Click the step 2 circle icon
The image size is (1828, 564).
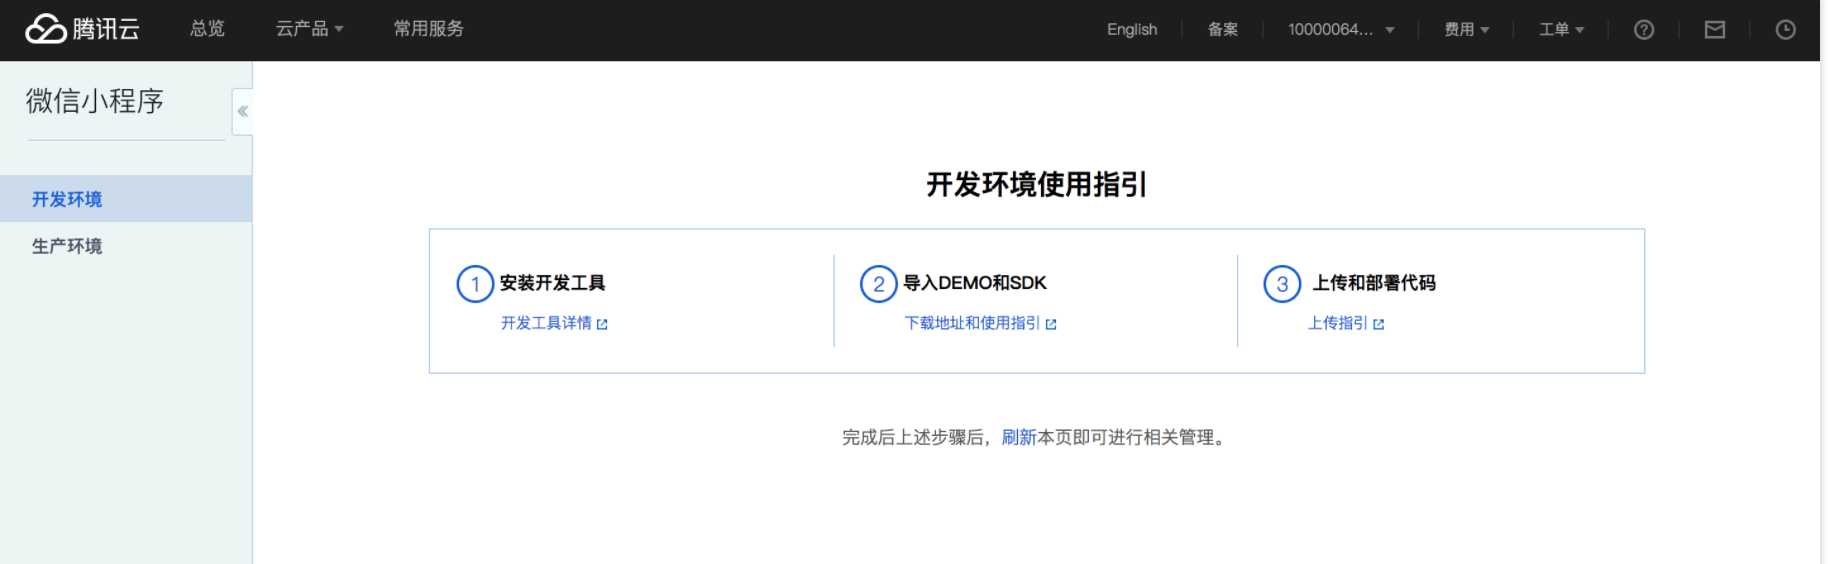[878, 284]
